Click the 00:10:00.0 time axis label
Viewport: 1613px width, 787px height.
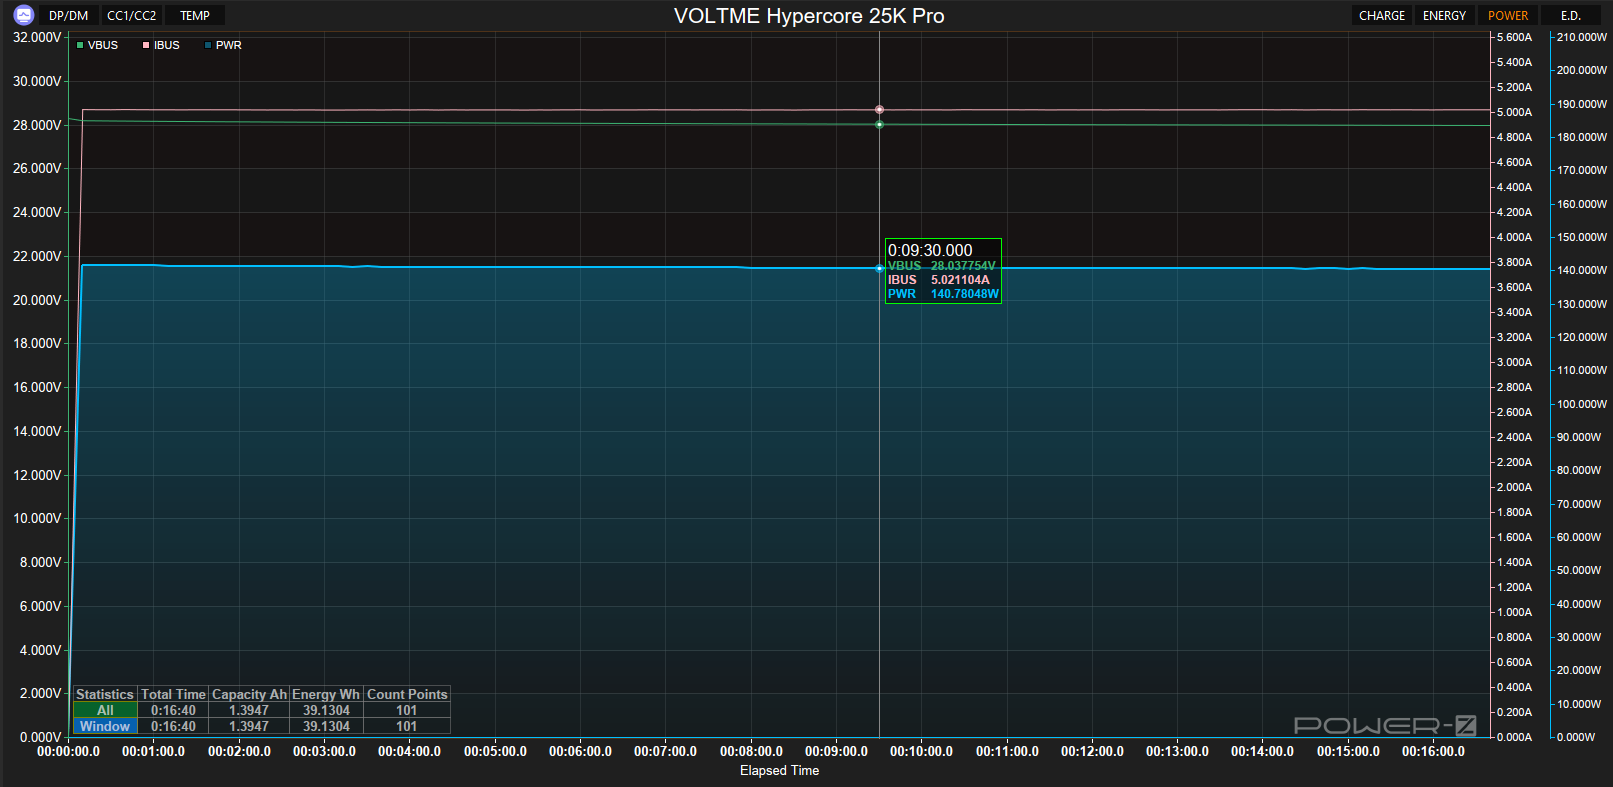(921, 751)
